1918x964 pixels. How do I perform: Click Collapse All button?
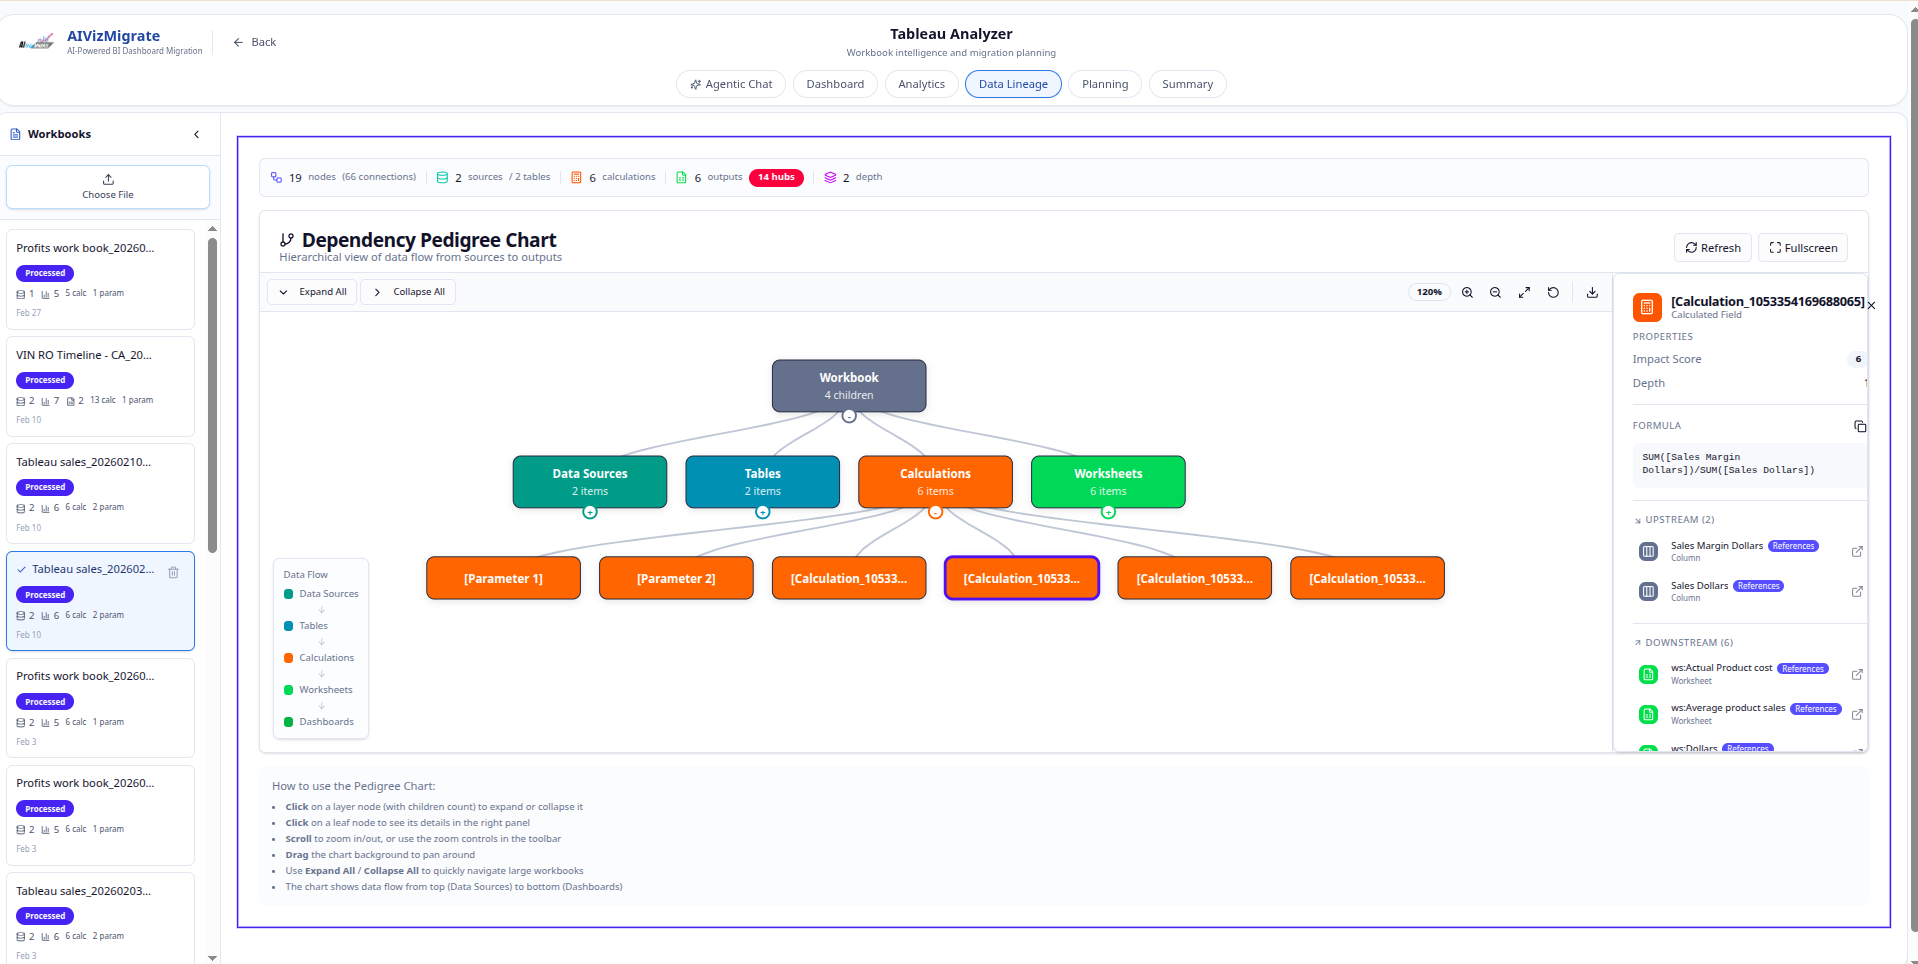tap(408, 292)
